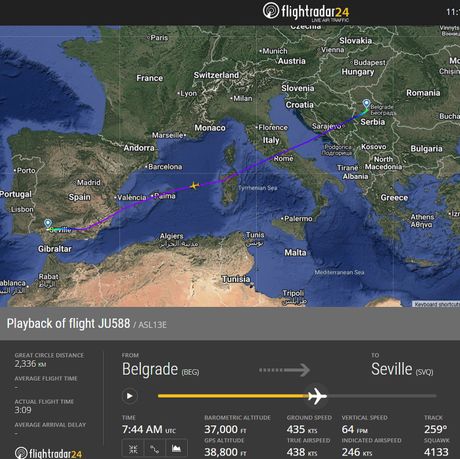Click the Madrid label on the map
Image resolution: width=460 pixels, height=459 pixels.
[89, 182]
